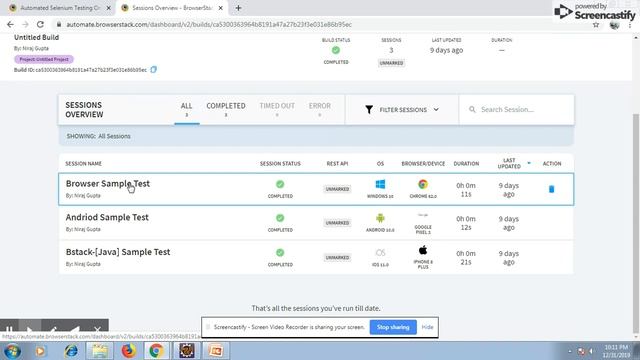This screenshot has height=360, width=640.
Task: Go back with the browser back arrow
Action: click(10, 24)
